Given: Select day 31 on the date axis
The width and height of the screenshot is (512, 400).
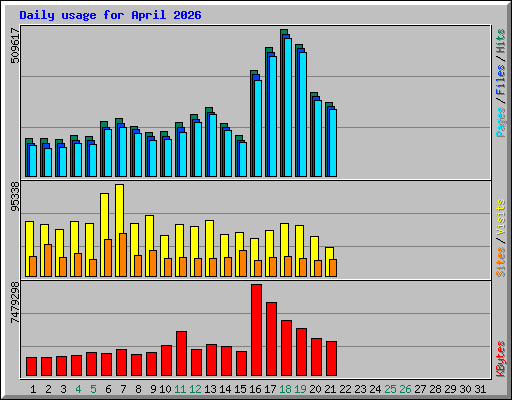Looking at the screenshot, I should coord(480,389).
